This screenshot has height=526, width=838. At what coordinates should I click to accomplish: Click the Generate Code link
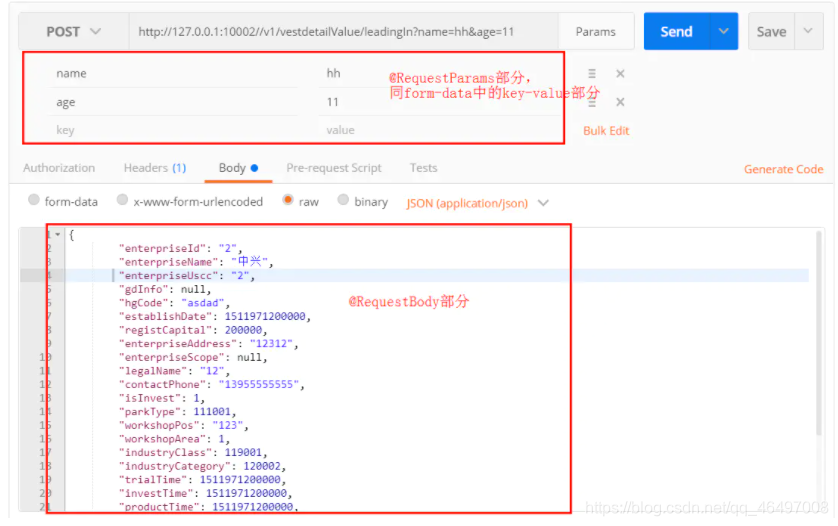[x=783, y=169]
